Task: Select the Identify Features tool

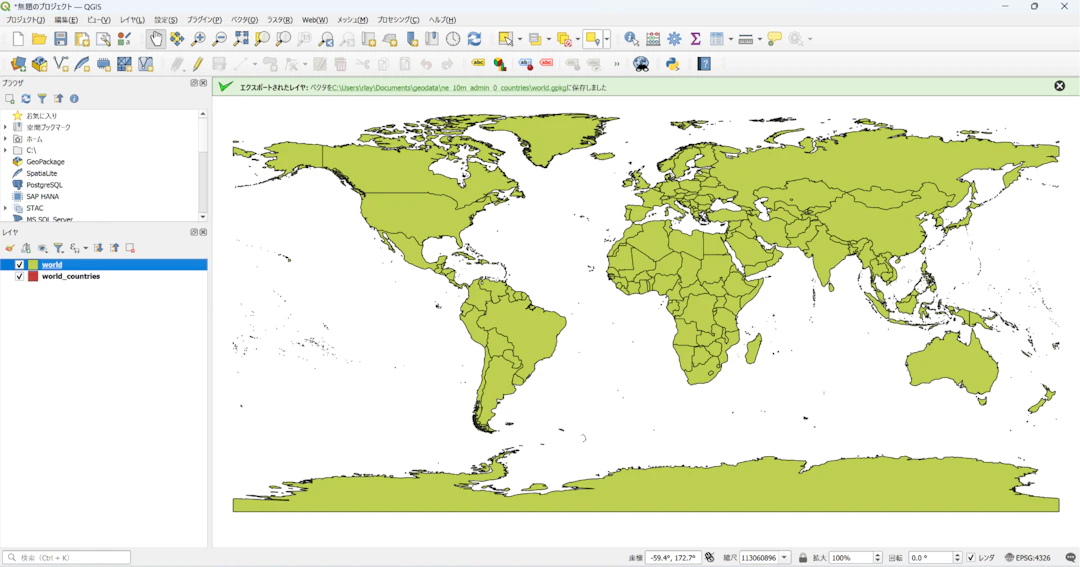Action: click(631, 39)
